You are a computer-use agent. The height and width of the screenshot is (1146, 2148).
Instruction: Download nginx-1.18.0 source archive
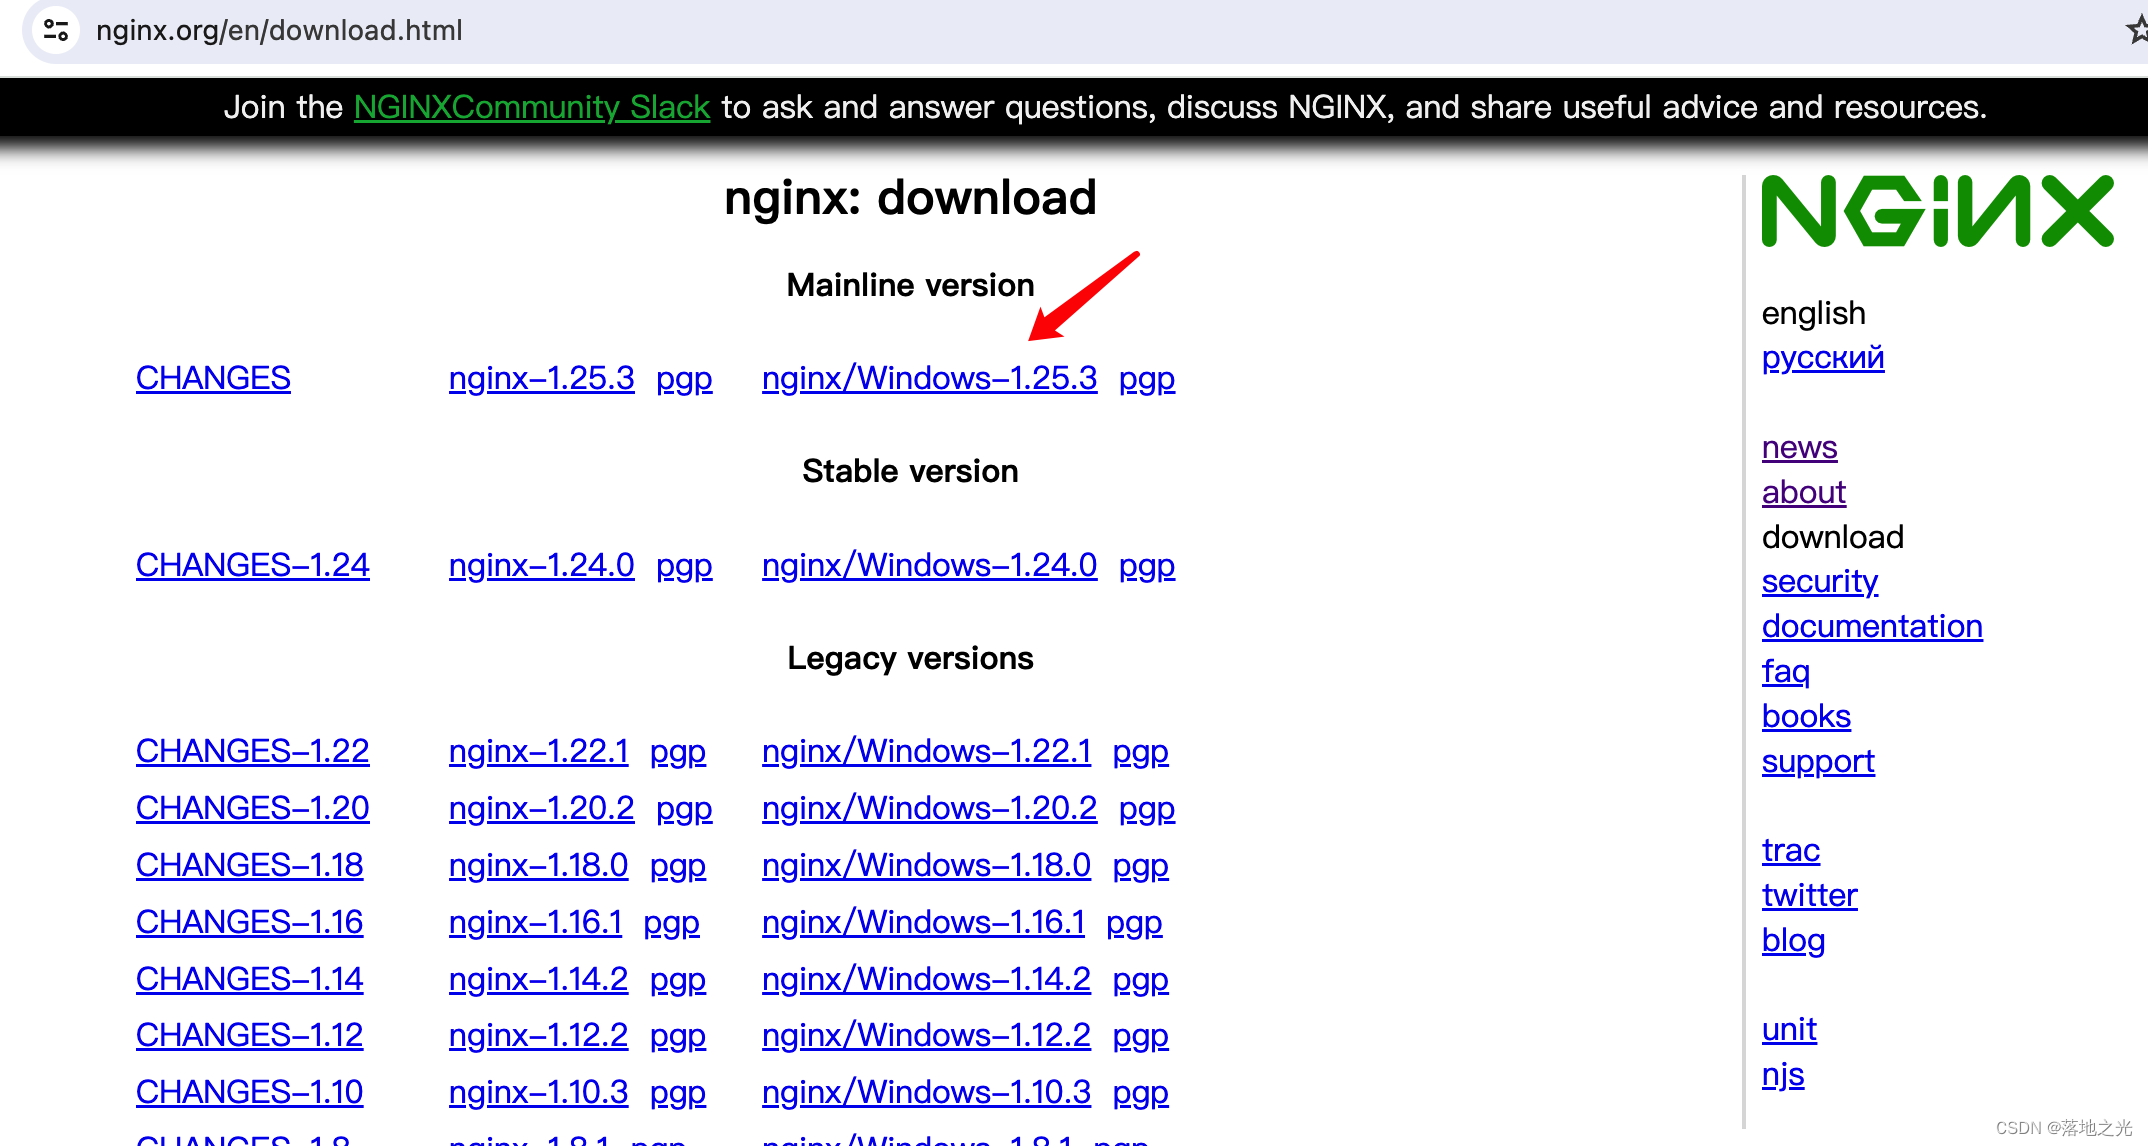pyautogui.click(x=538, y=865)
